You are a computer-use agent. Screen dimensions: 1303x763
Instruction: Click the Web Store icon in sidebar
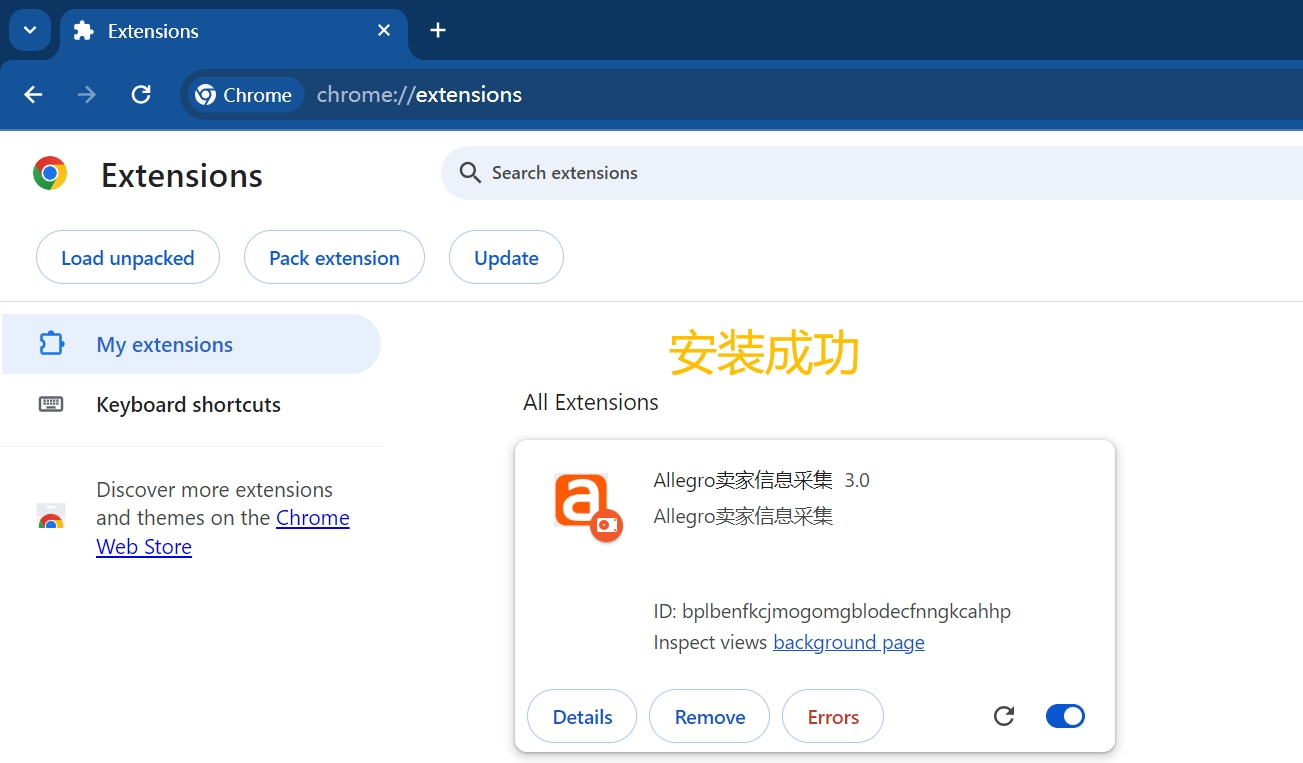coord(51,517)
